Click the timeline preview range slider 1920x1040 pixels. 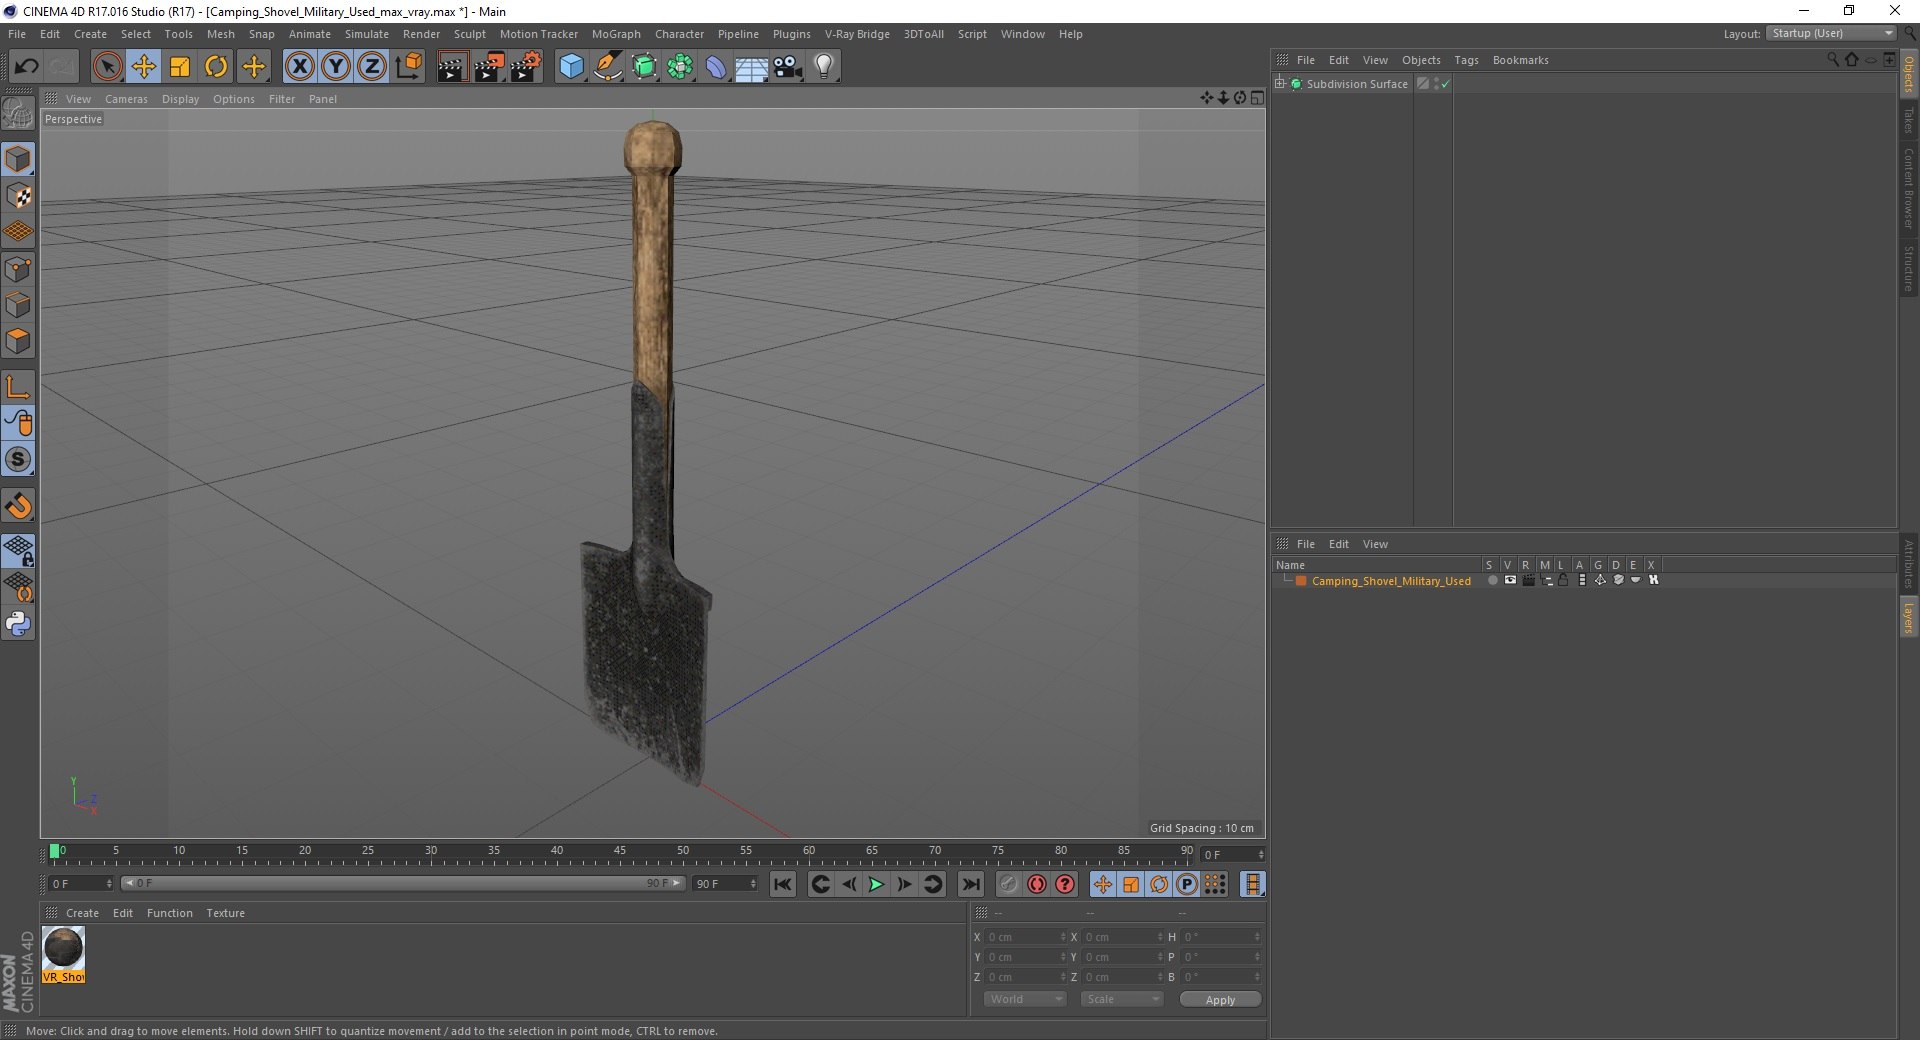click(403, 883)
